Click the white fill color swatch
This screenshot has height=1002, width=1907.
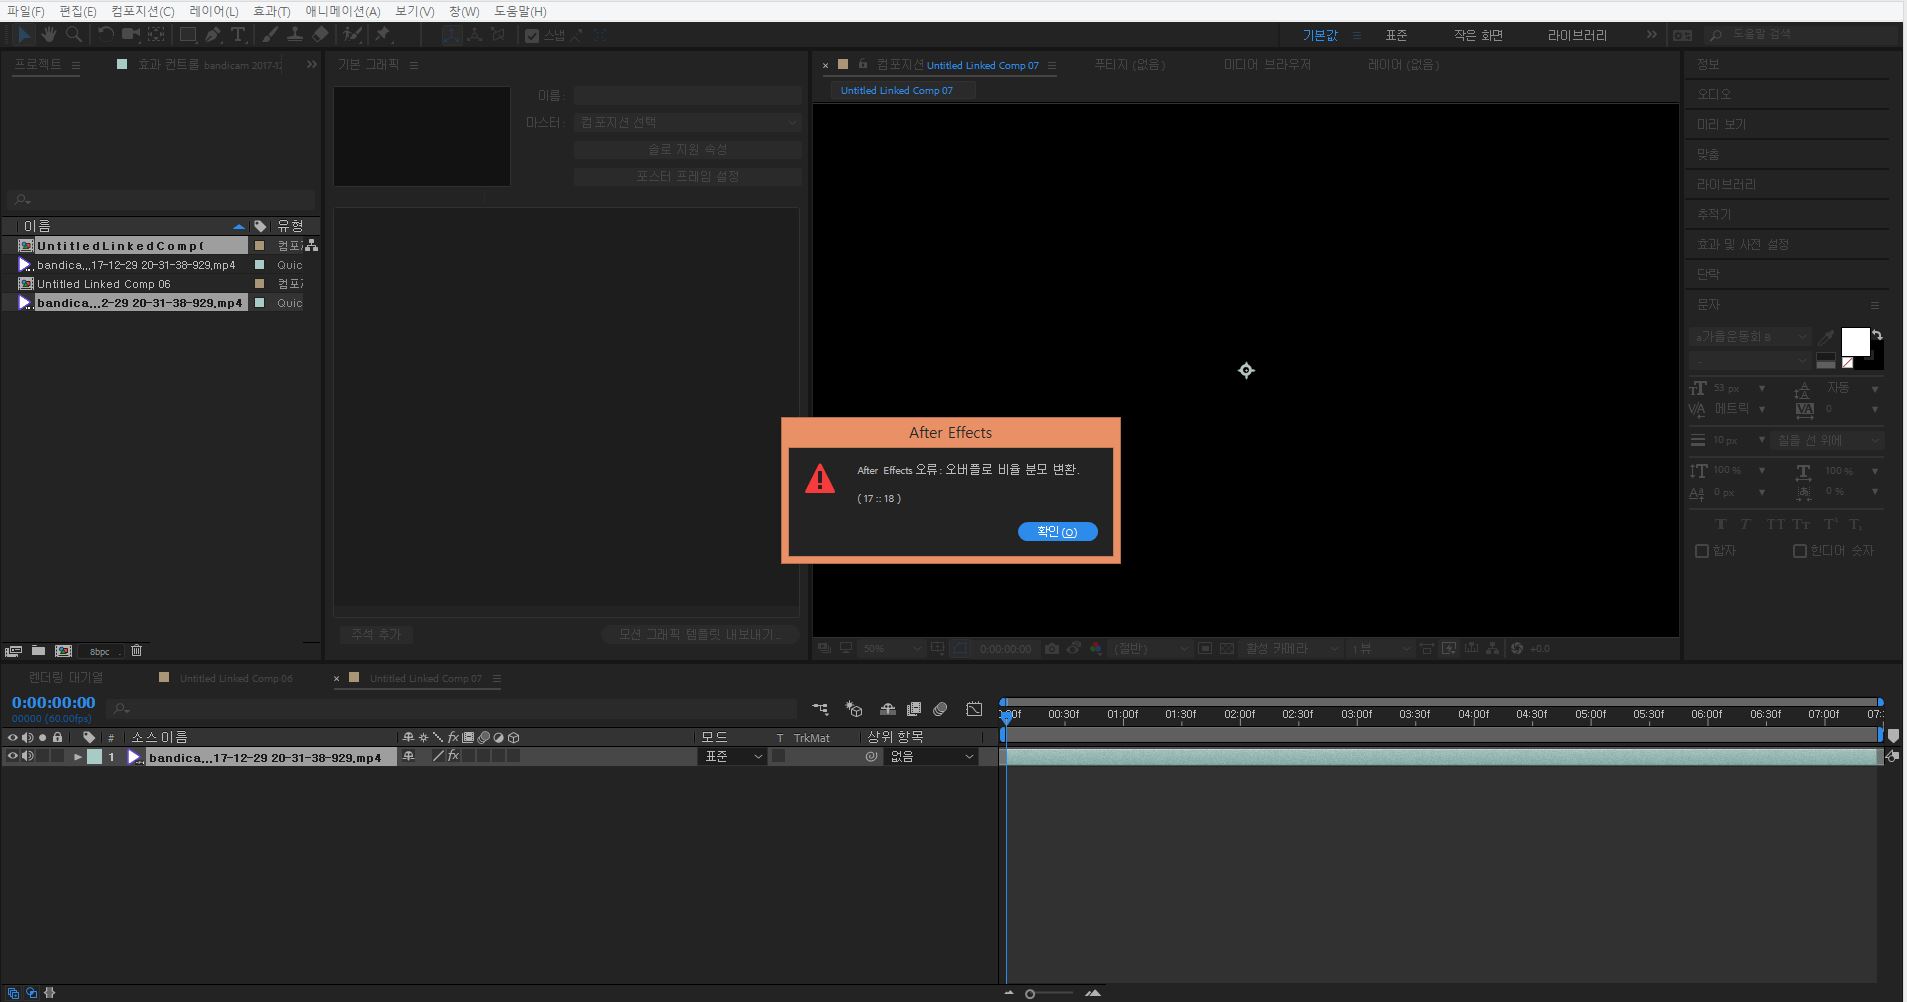[1855, 342]
